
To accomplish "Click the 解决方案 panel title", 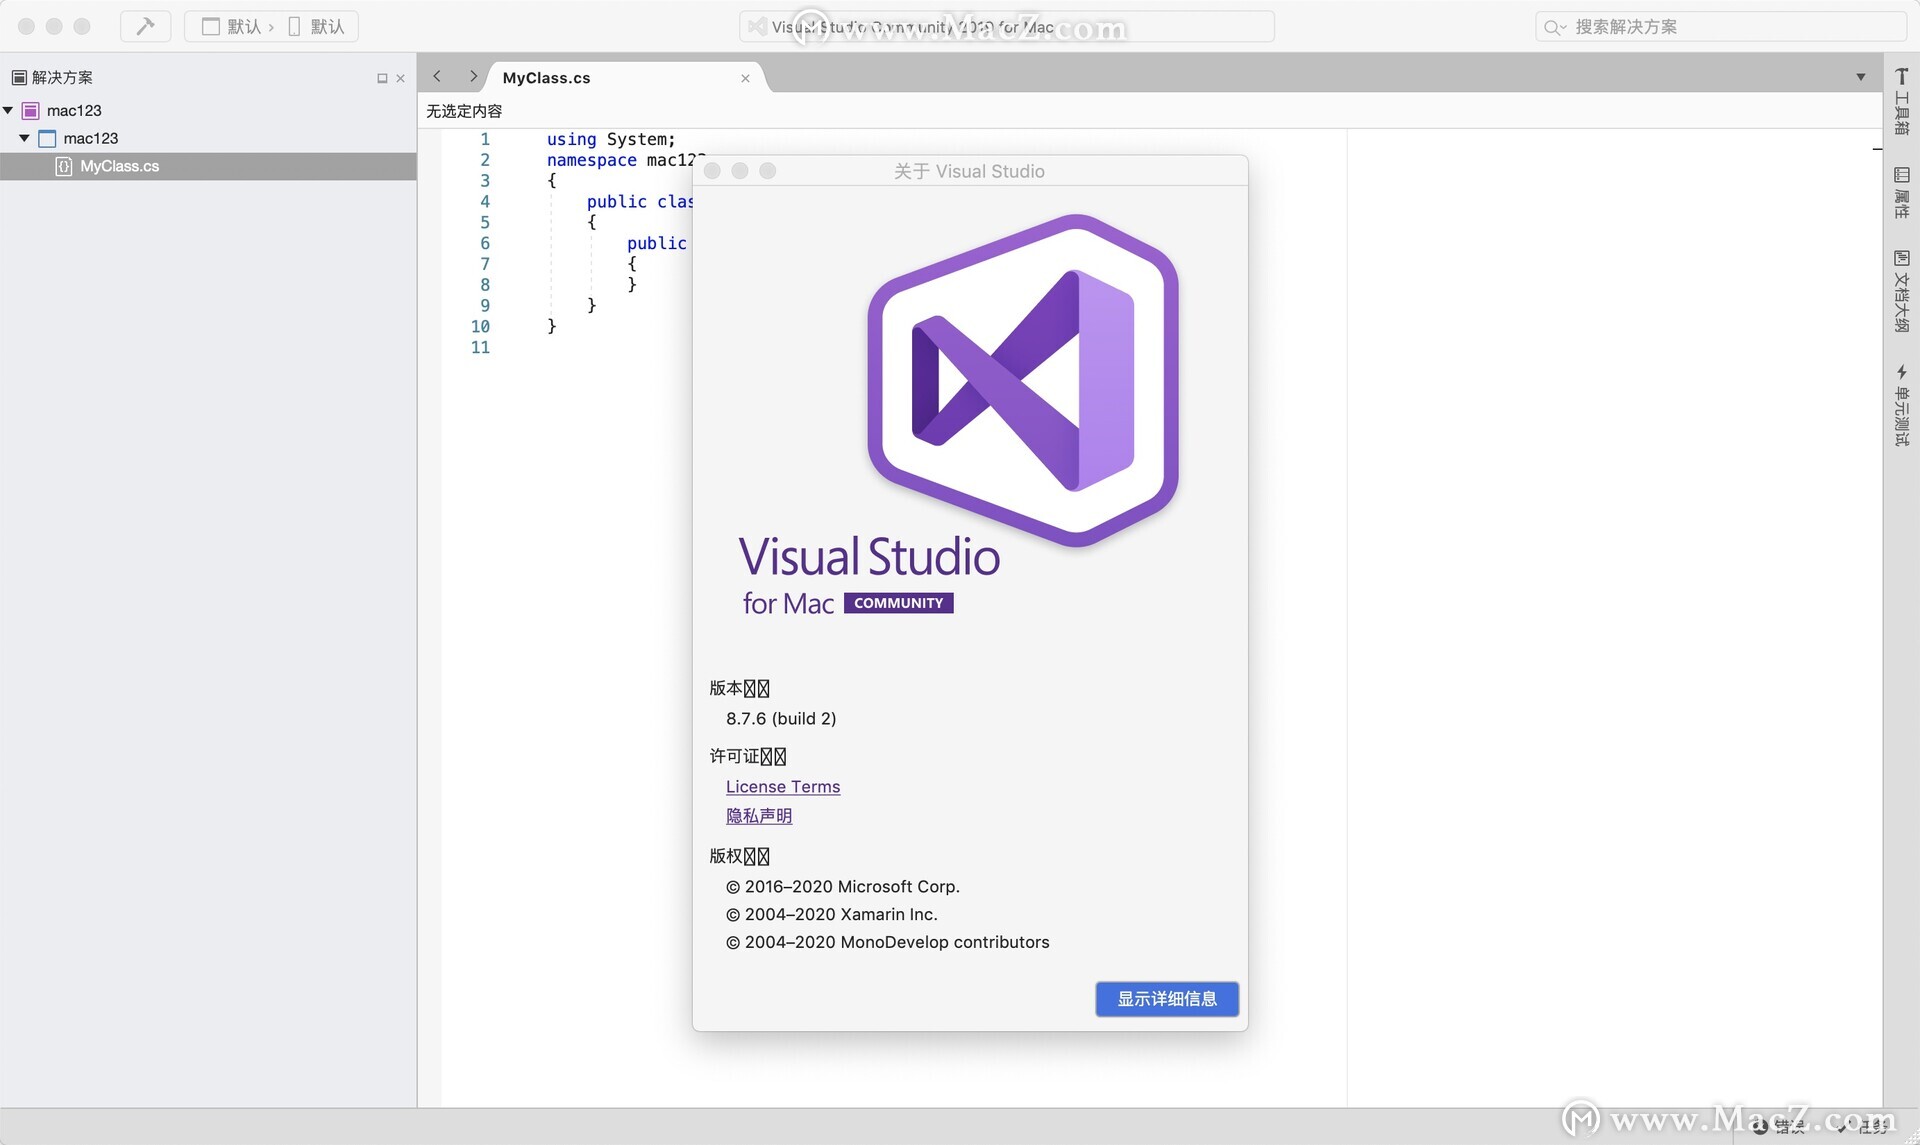I will point(61,78).
